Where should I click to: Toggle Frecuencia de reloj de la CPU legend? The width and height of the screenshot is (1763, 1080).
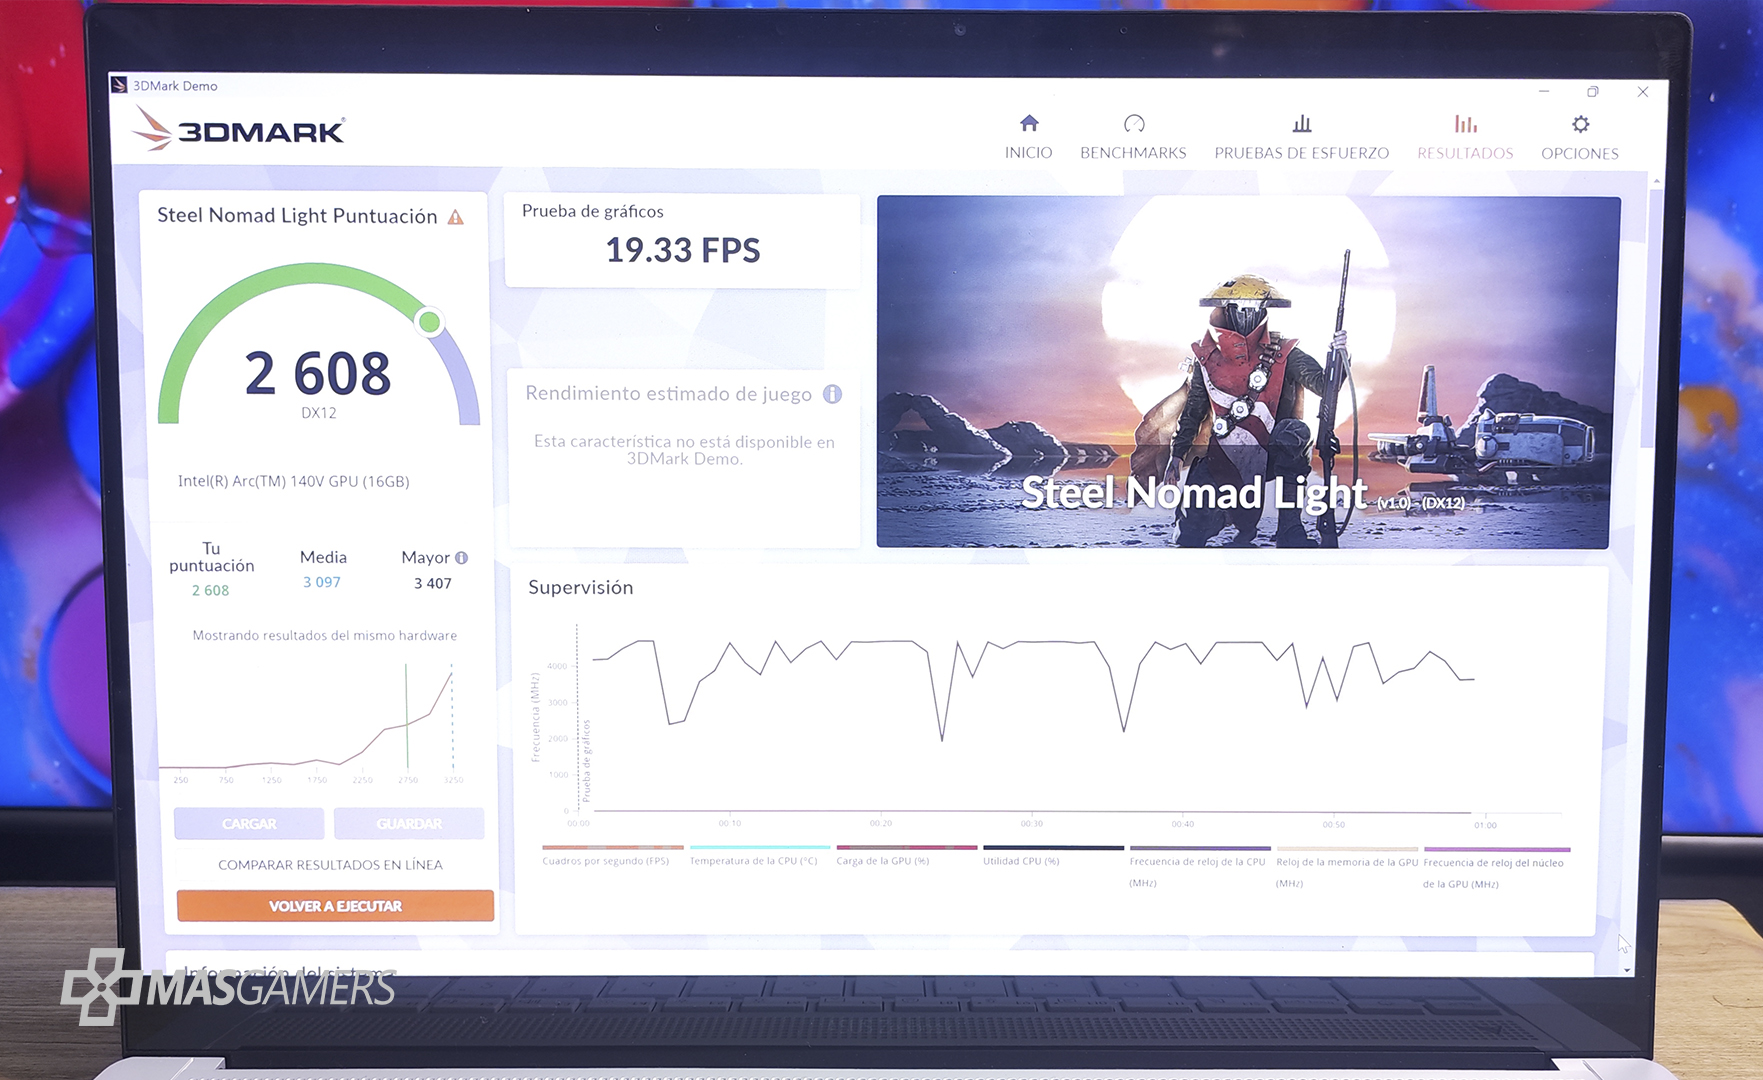[x=1197, y=861]
